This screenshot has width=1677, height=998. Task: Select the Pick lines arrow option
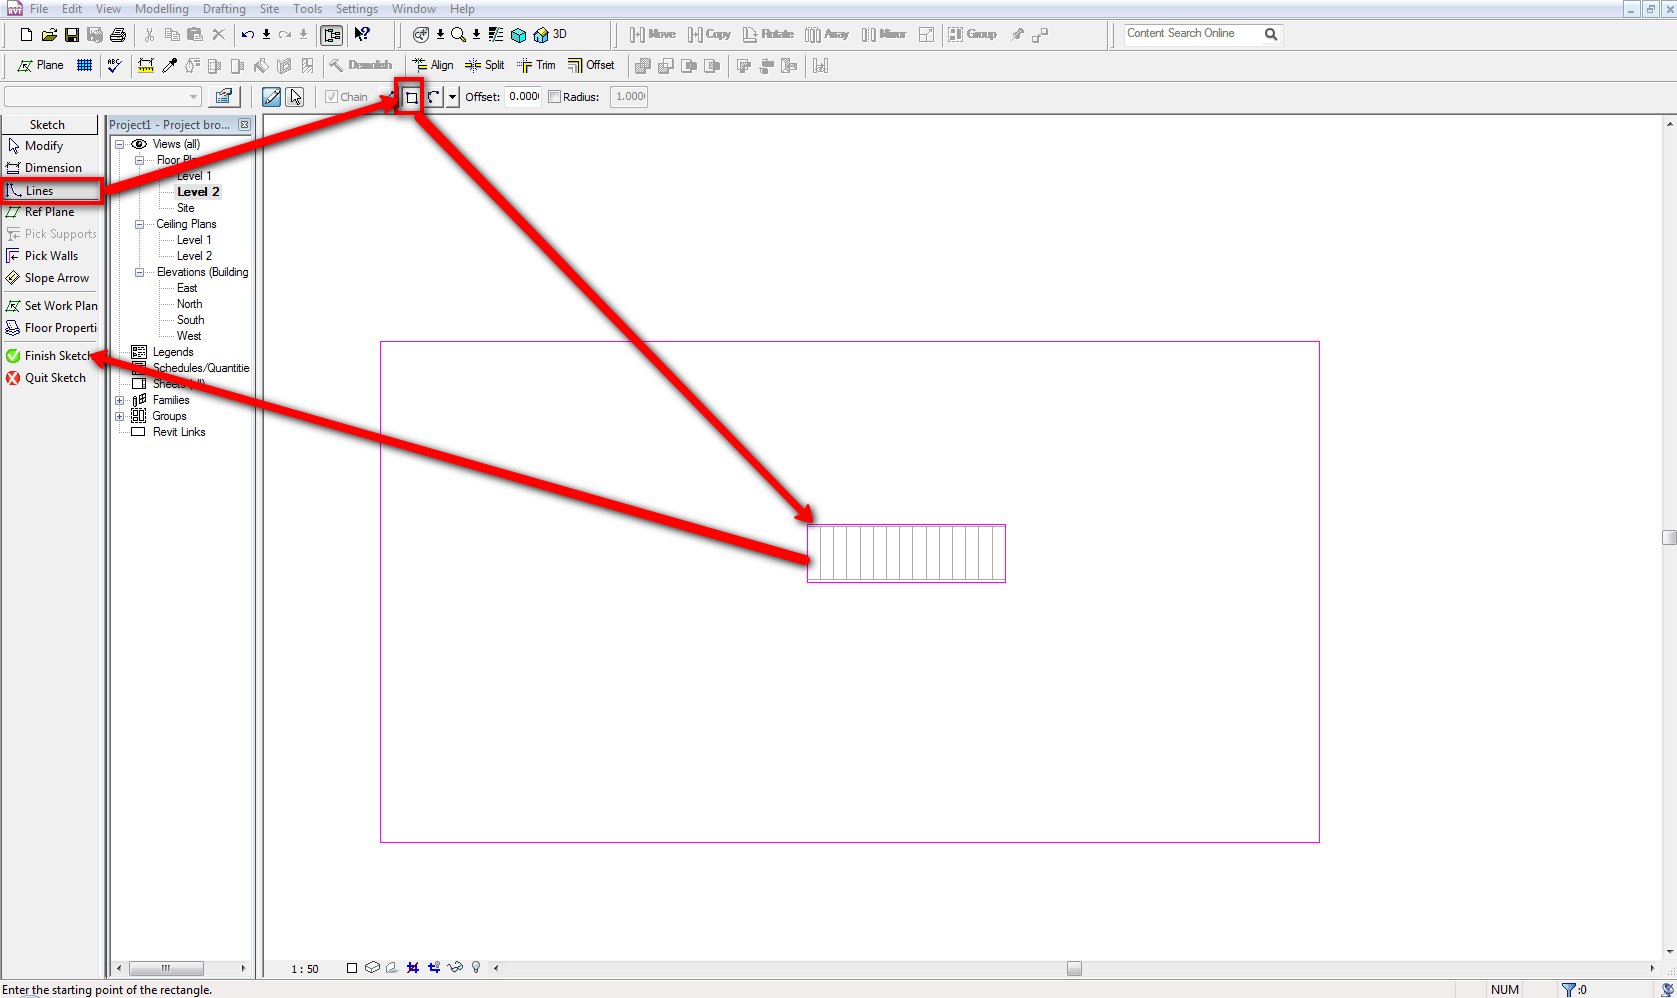295,97
